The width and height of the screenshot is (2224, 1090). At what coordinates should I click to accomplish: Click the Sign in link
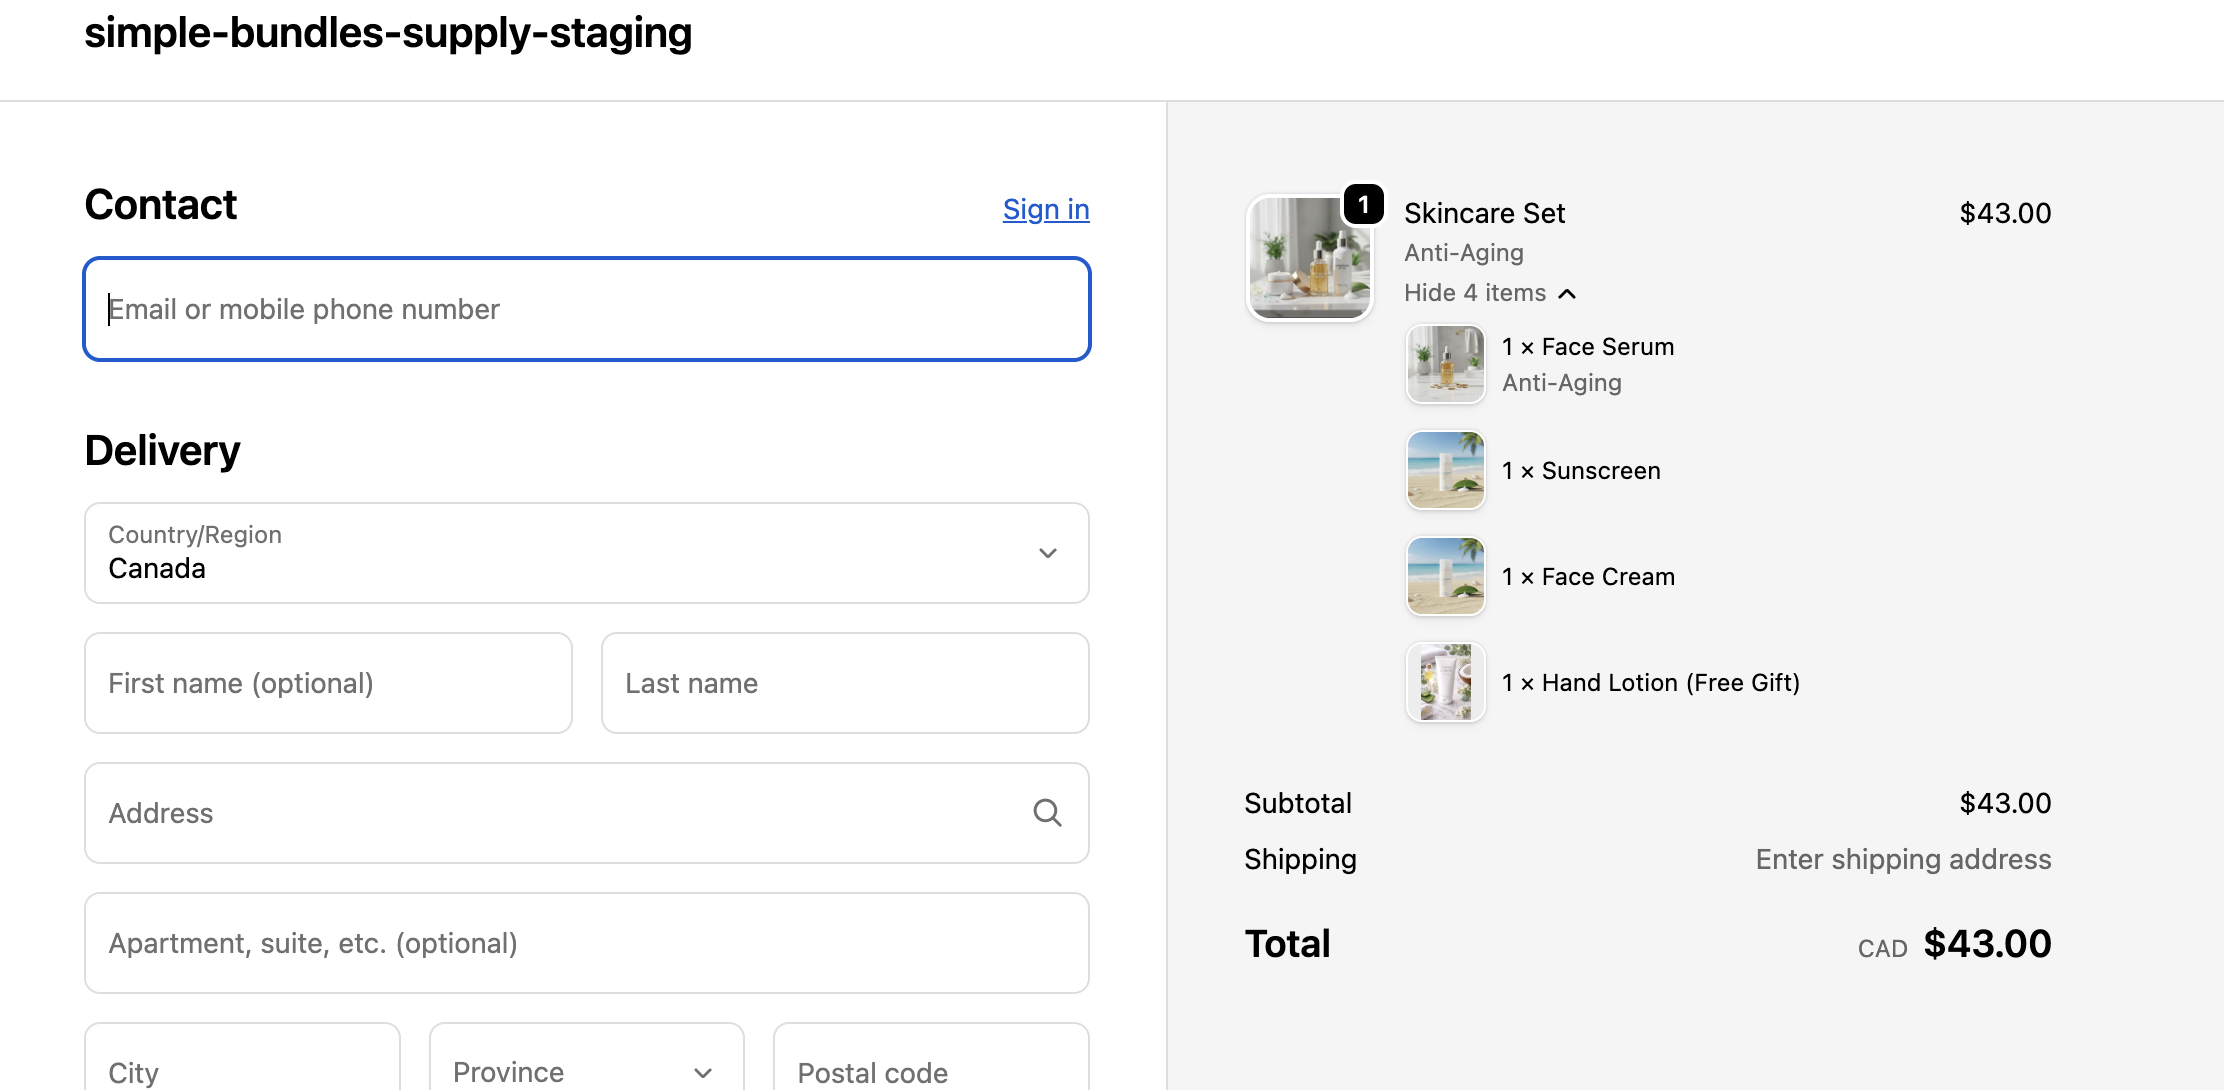(1045, 209)
